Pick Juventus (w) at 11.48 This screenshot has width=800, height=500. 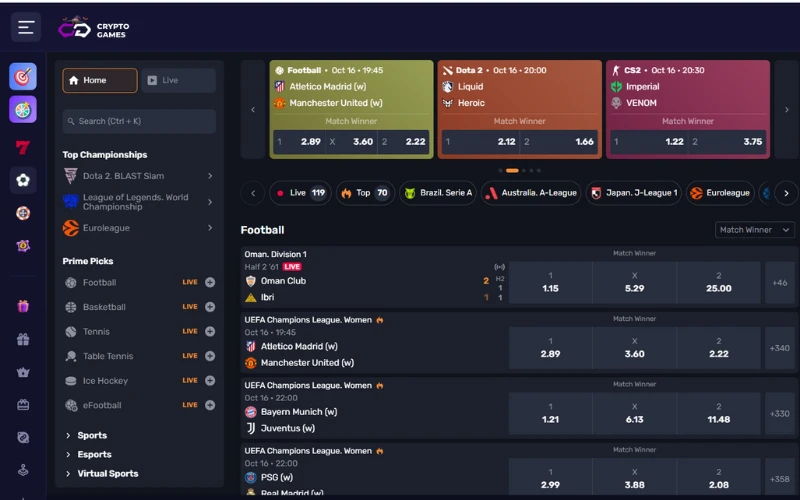(719, 414)
